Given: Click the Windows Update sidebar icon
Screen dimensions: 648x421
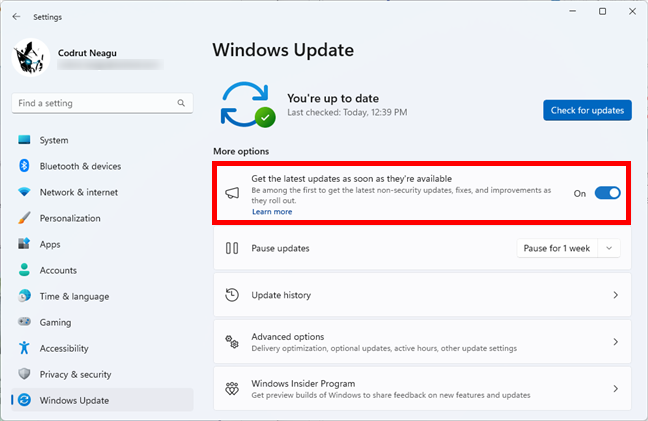Looking at the screenshot, I should pos(24,400).
